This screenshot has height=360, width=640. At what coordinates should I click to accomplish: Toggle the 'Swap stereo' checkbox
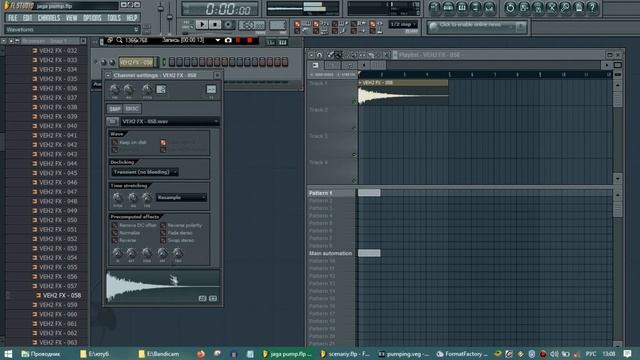click(x=163, y=240)
